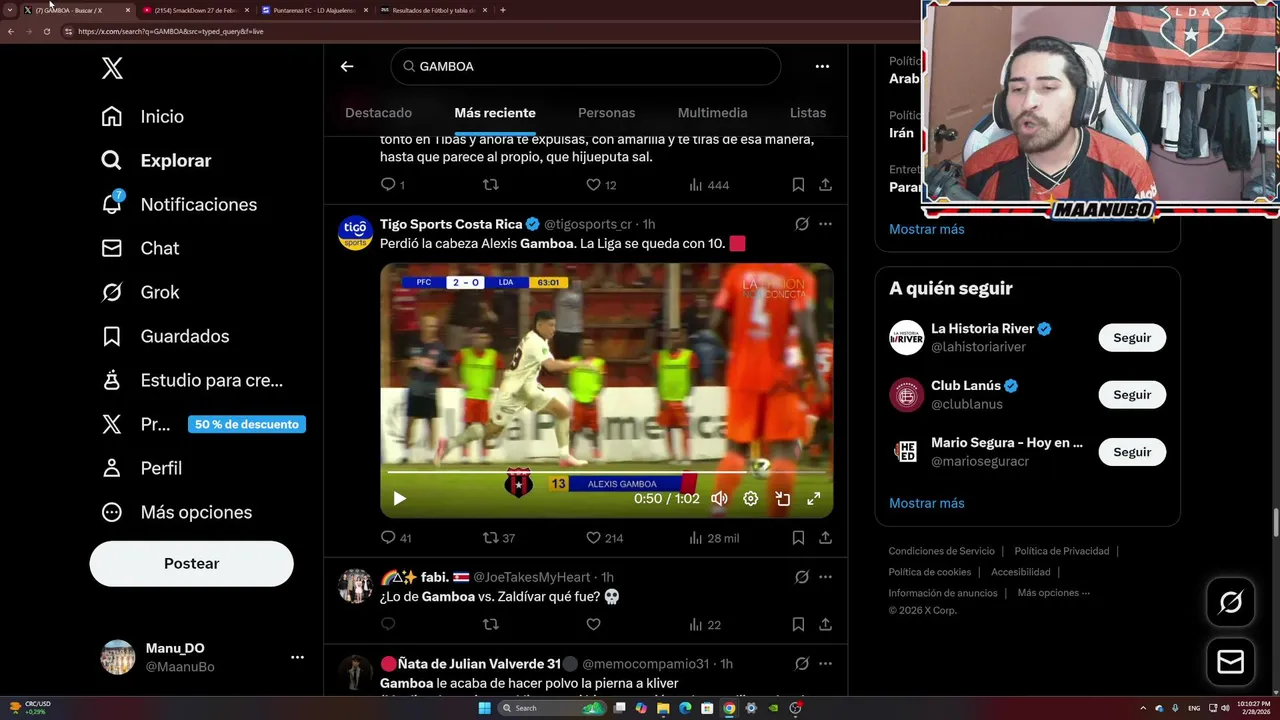The width and height of the screenshot is (1280, 720).
Task: Open the floating messages envelope button
Action: coord(1231,662)
